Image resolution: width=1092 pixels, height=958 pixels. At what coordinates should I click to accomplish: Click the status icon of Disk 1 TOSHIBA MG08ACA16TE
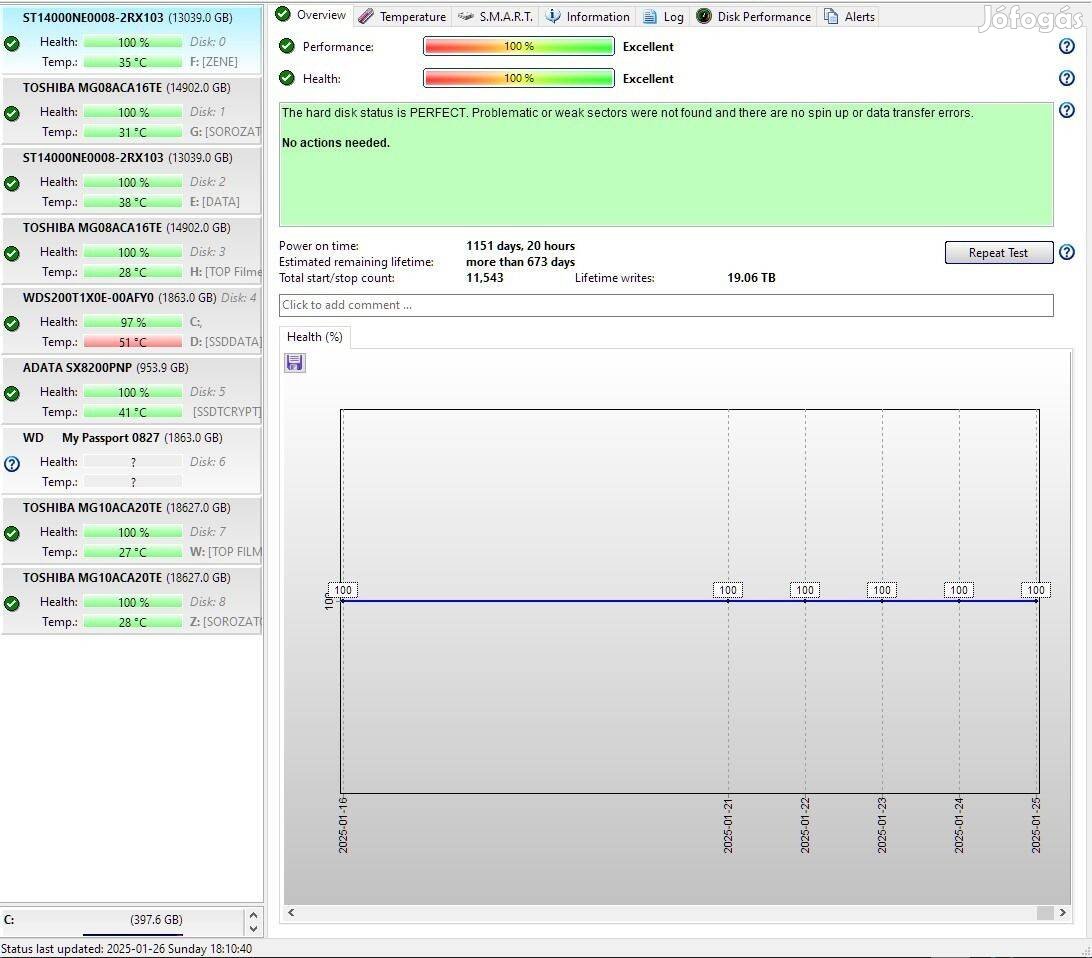(12, 113)
